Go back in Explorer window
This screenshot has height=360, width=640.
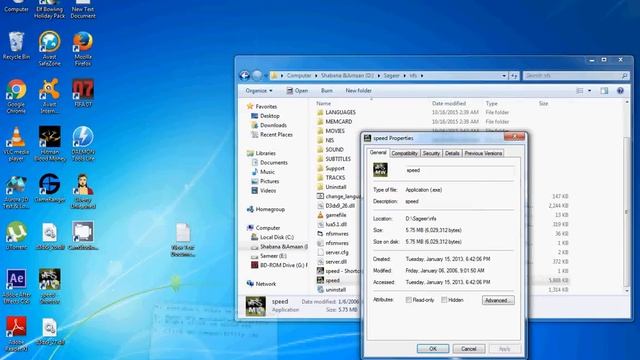point(244,76)
